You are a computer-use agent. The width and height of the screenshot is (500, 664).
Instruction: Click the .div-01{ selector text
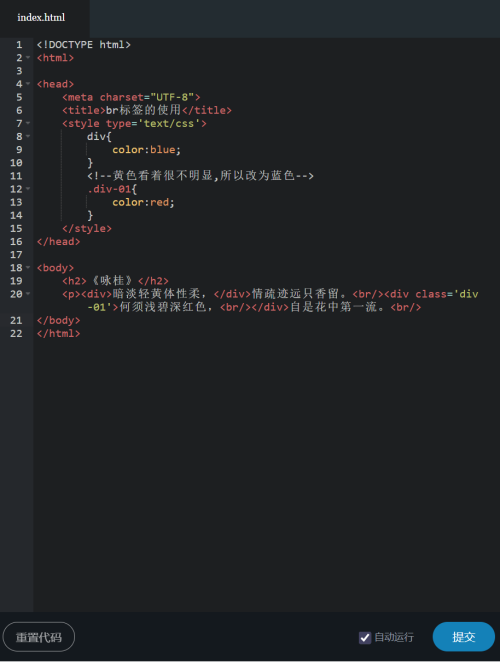[x=112, y=189]
